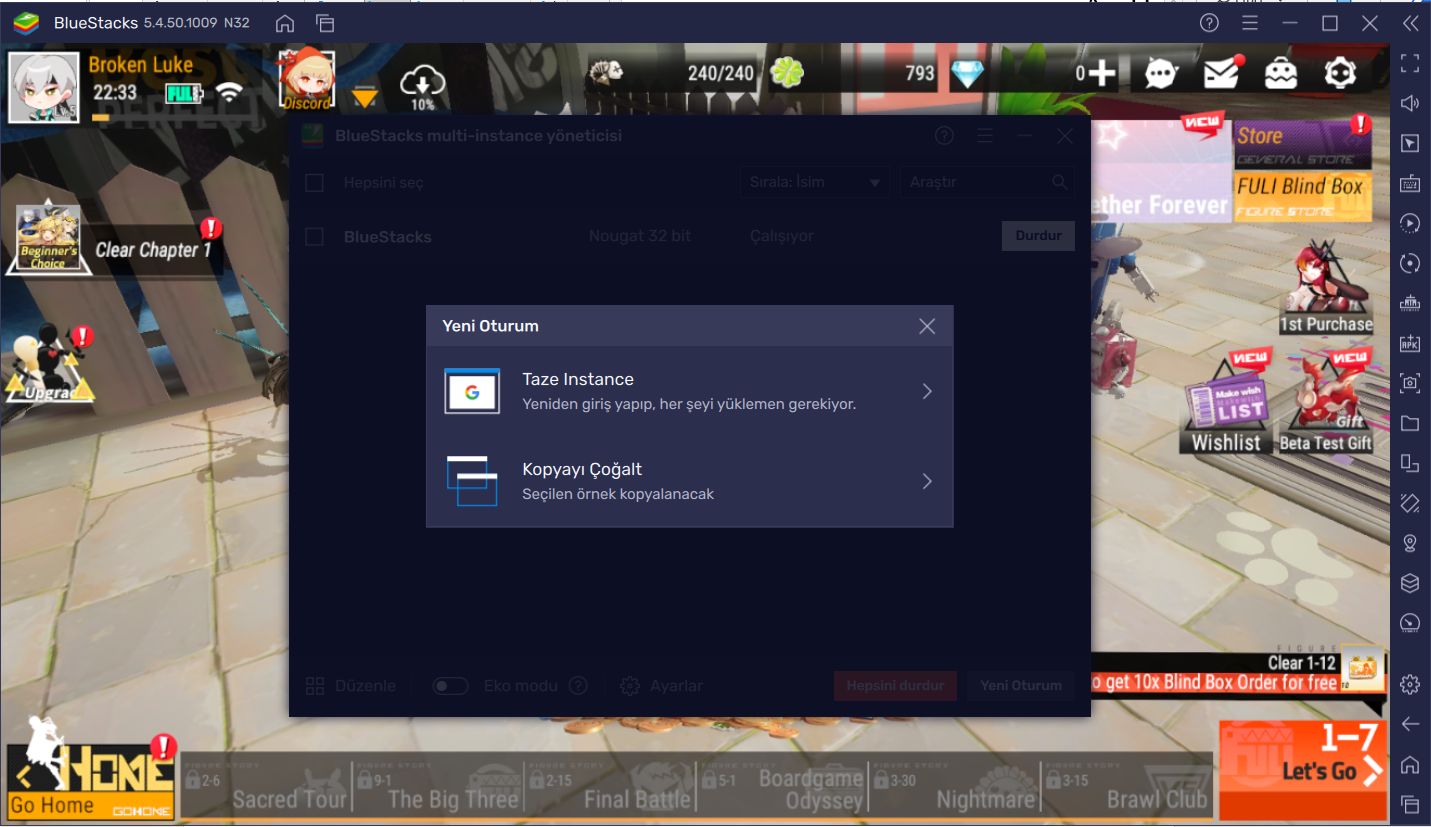Screen dimensions: 1431x827
Task: Open the media folder icon in sidebar
Action: click(x=1410, y=423)
